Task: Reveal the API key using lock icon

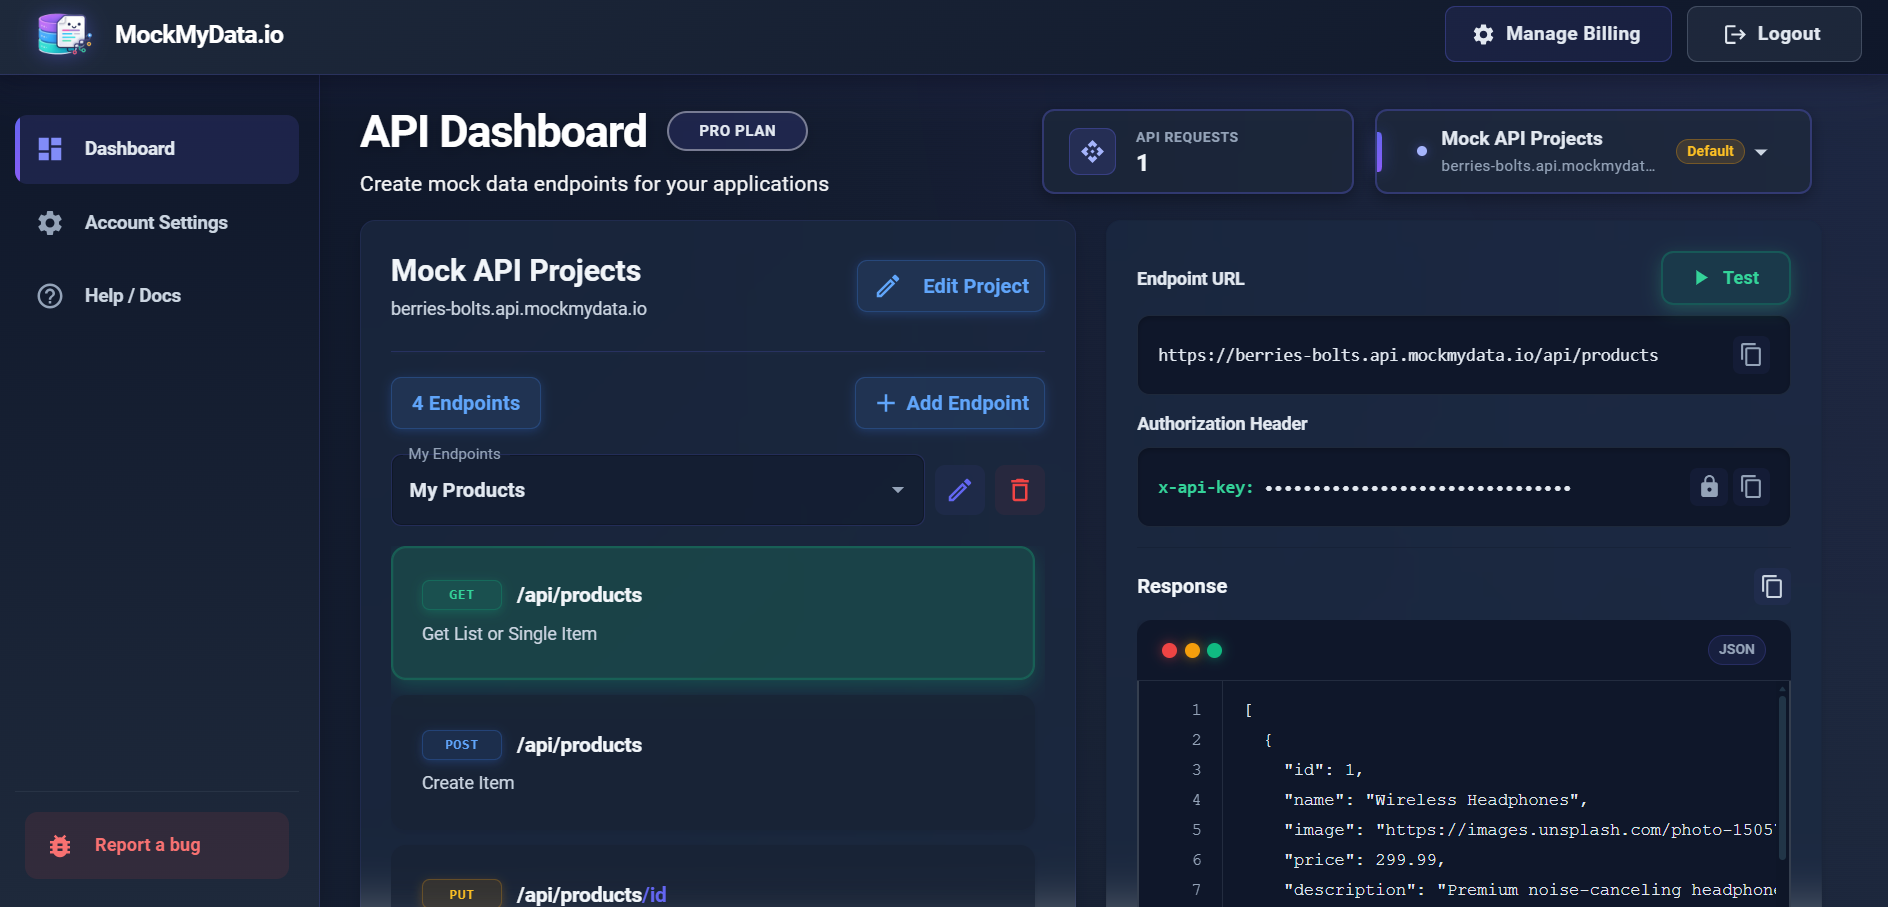Action: pyautogui.click(x=1709, y=487)
